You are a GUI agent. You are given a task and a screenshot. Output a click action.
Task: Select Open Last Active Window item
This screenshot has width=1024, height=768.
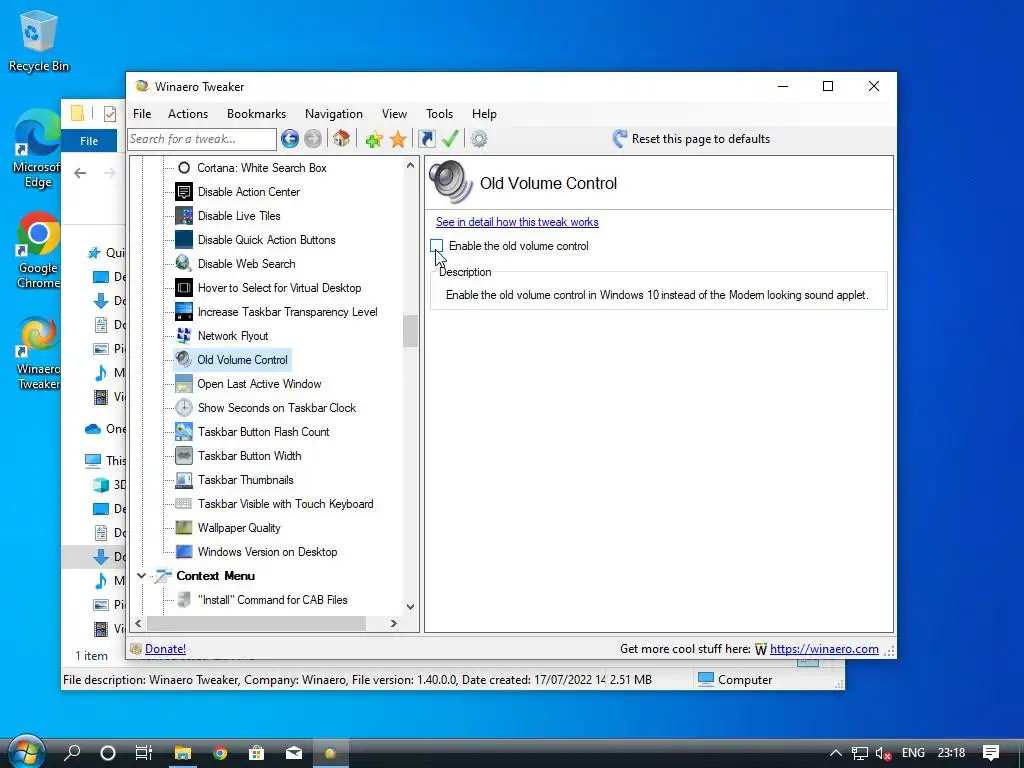pos(259,384)
